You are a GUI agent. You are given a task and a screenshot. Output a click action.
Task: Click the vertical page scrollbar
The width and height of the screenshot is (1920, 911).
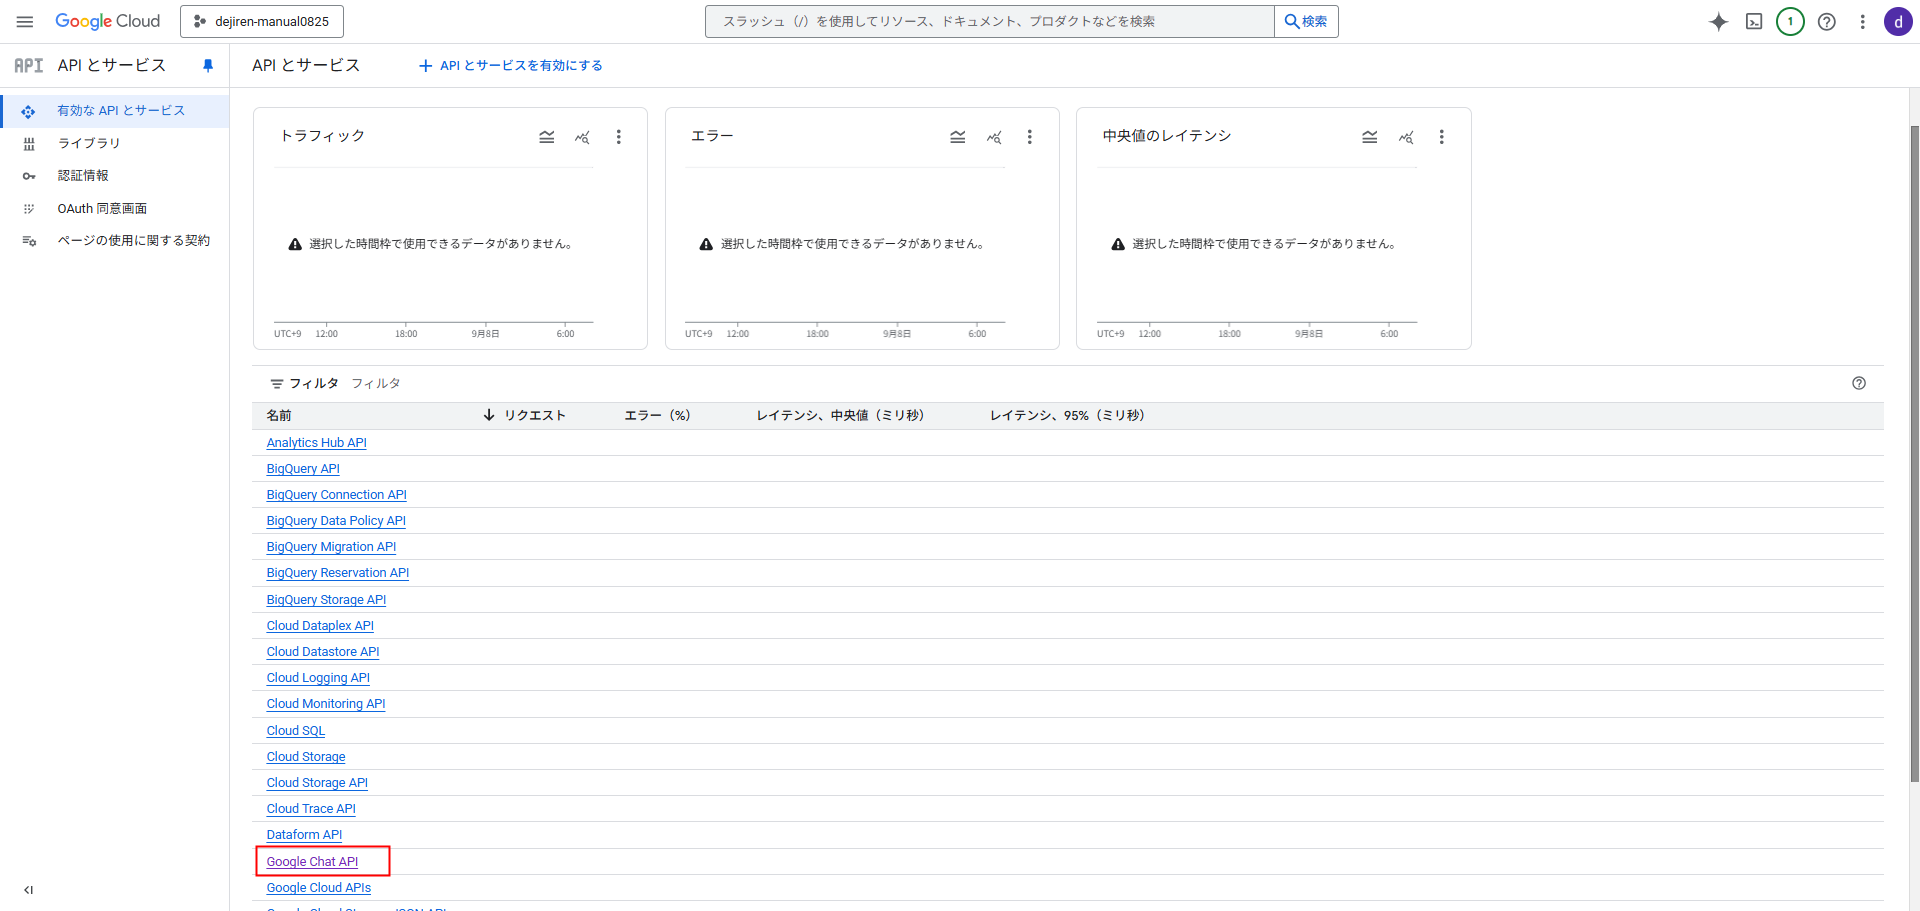[x=1914, y=450]
